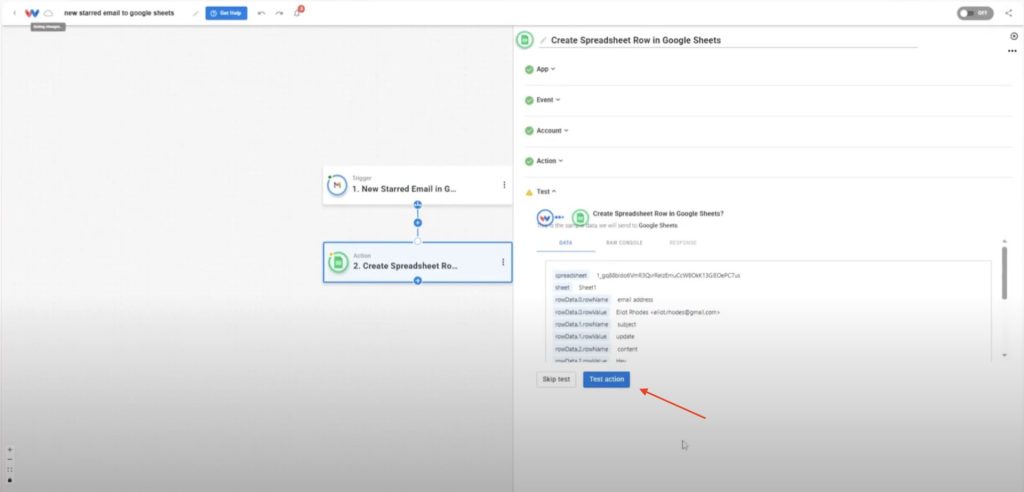The image size is (1024, 492).
Task: Click the 'Sheet1' value
Action: pos(588,287)
